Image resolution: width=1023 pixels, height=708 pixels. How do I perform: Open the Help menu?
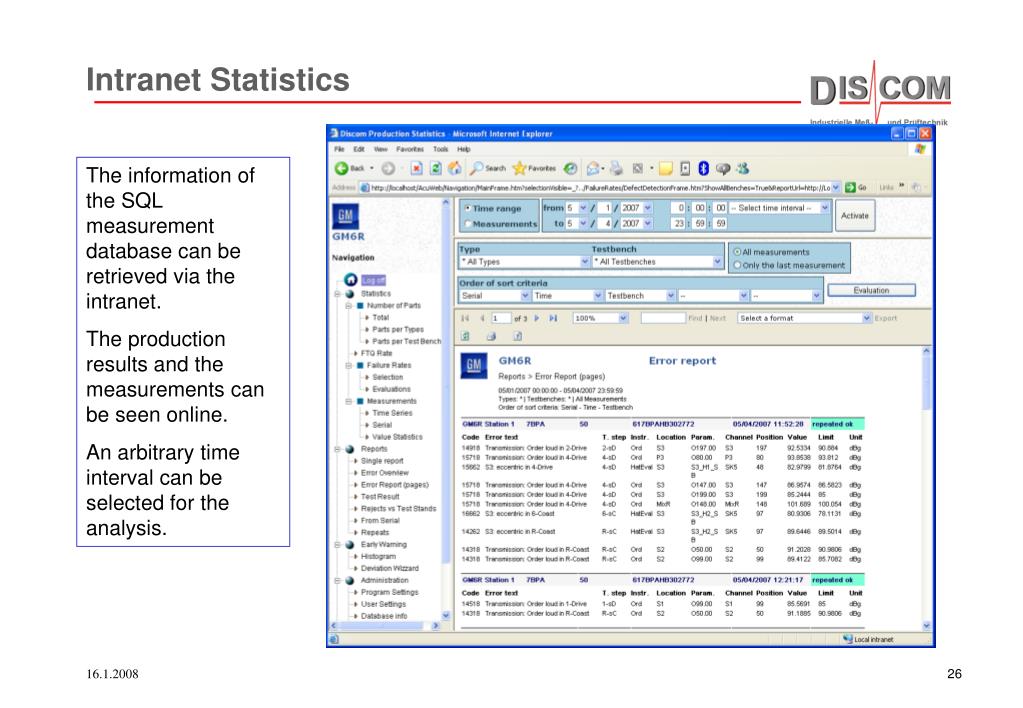pos(464,149)
